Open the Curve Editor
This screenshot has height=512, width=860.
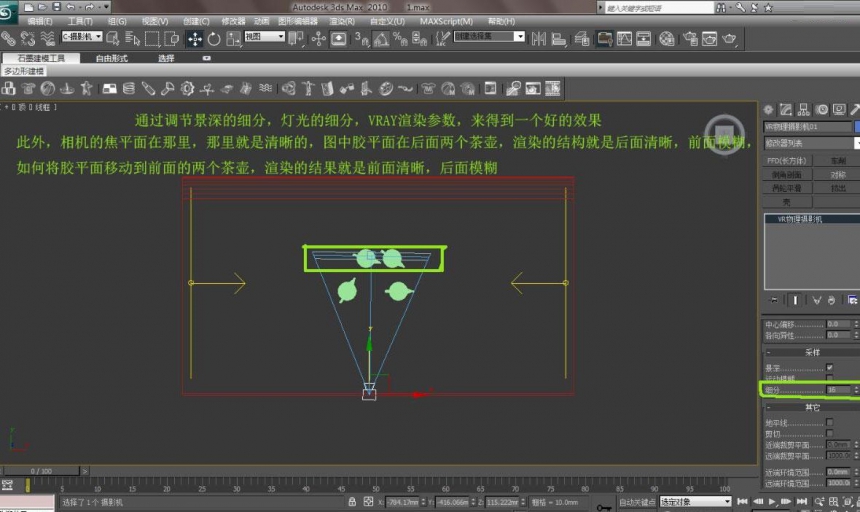click(624, 38)
